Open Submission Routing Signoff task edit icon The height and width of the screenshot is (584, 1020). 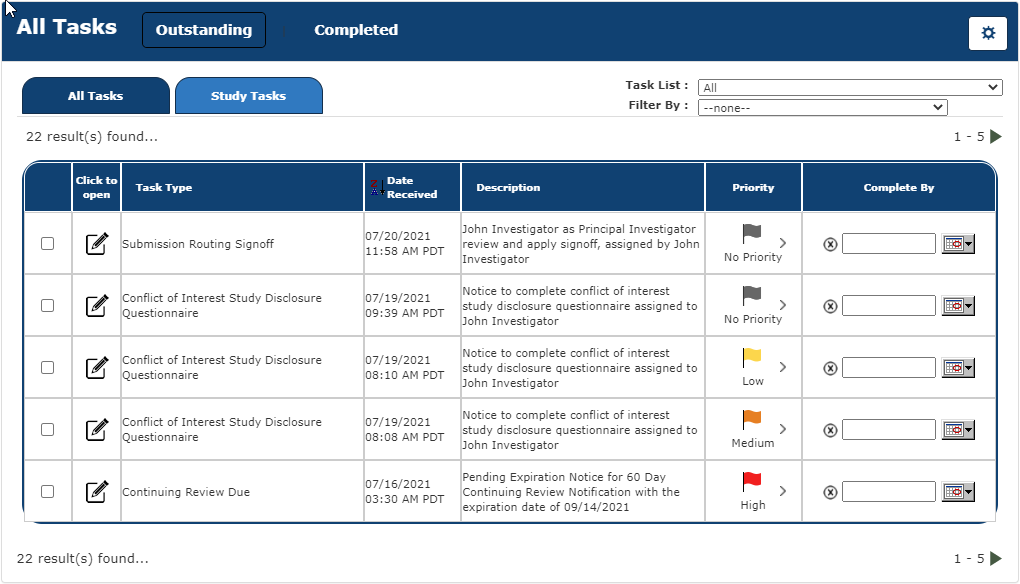tap(97, 244)
